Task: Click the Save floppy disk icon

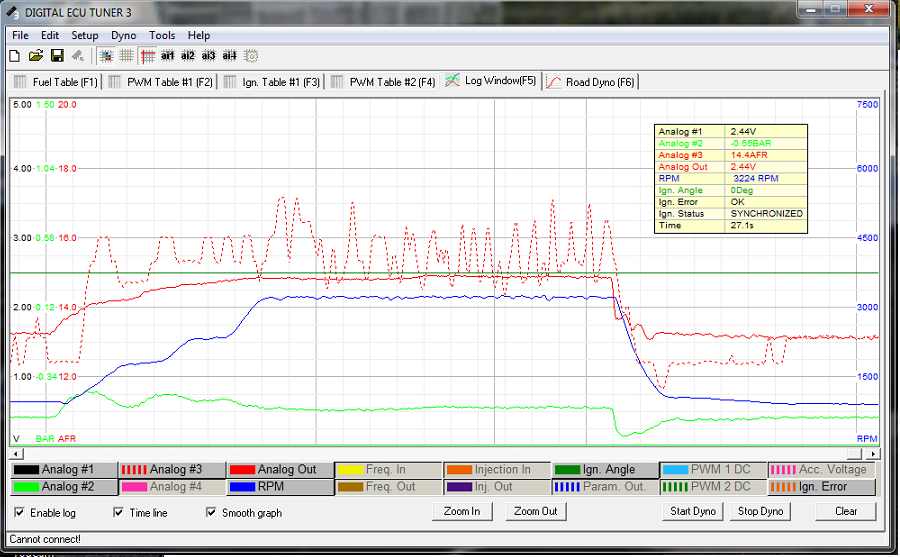Action: coord(57,56)
